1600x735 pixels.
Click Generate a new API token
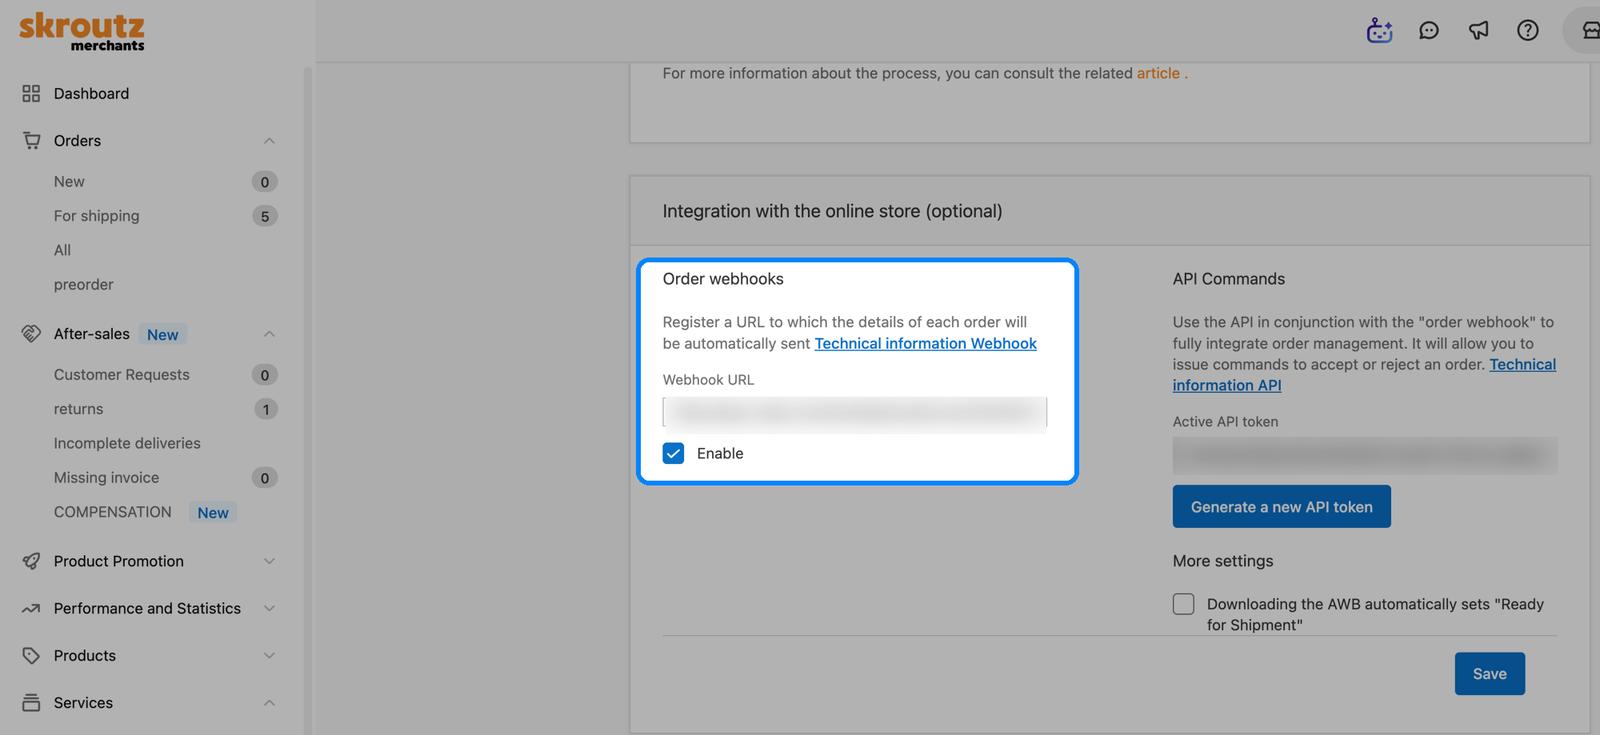click(x=1281, y=506)
